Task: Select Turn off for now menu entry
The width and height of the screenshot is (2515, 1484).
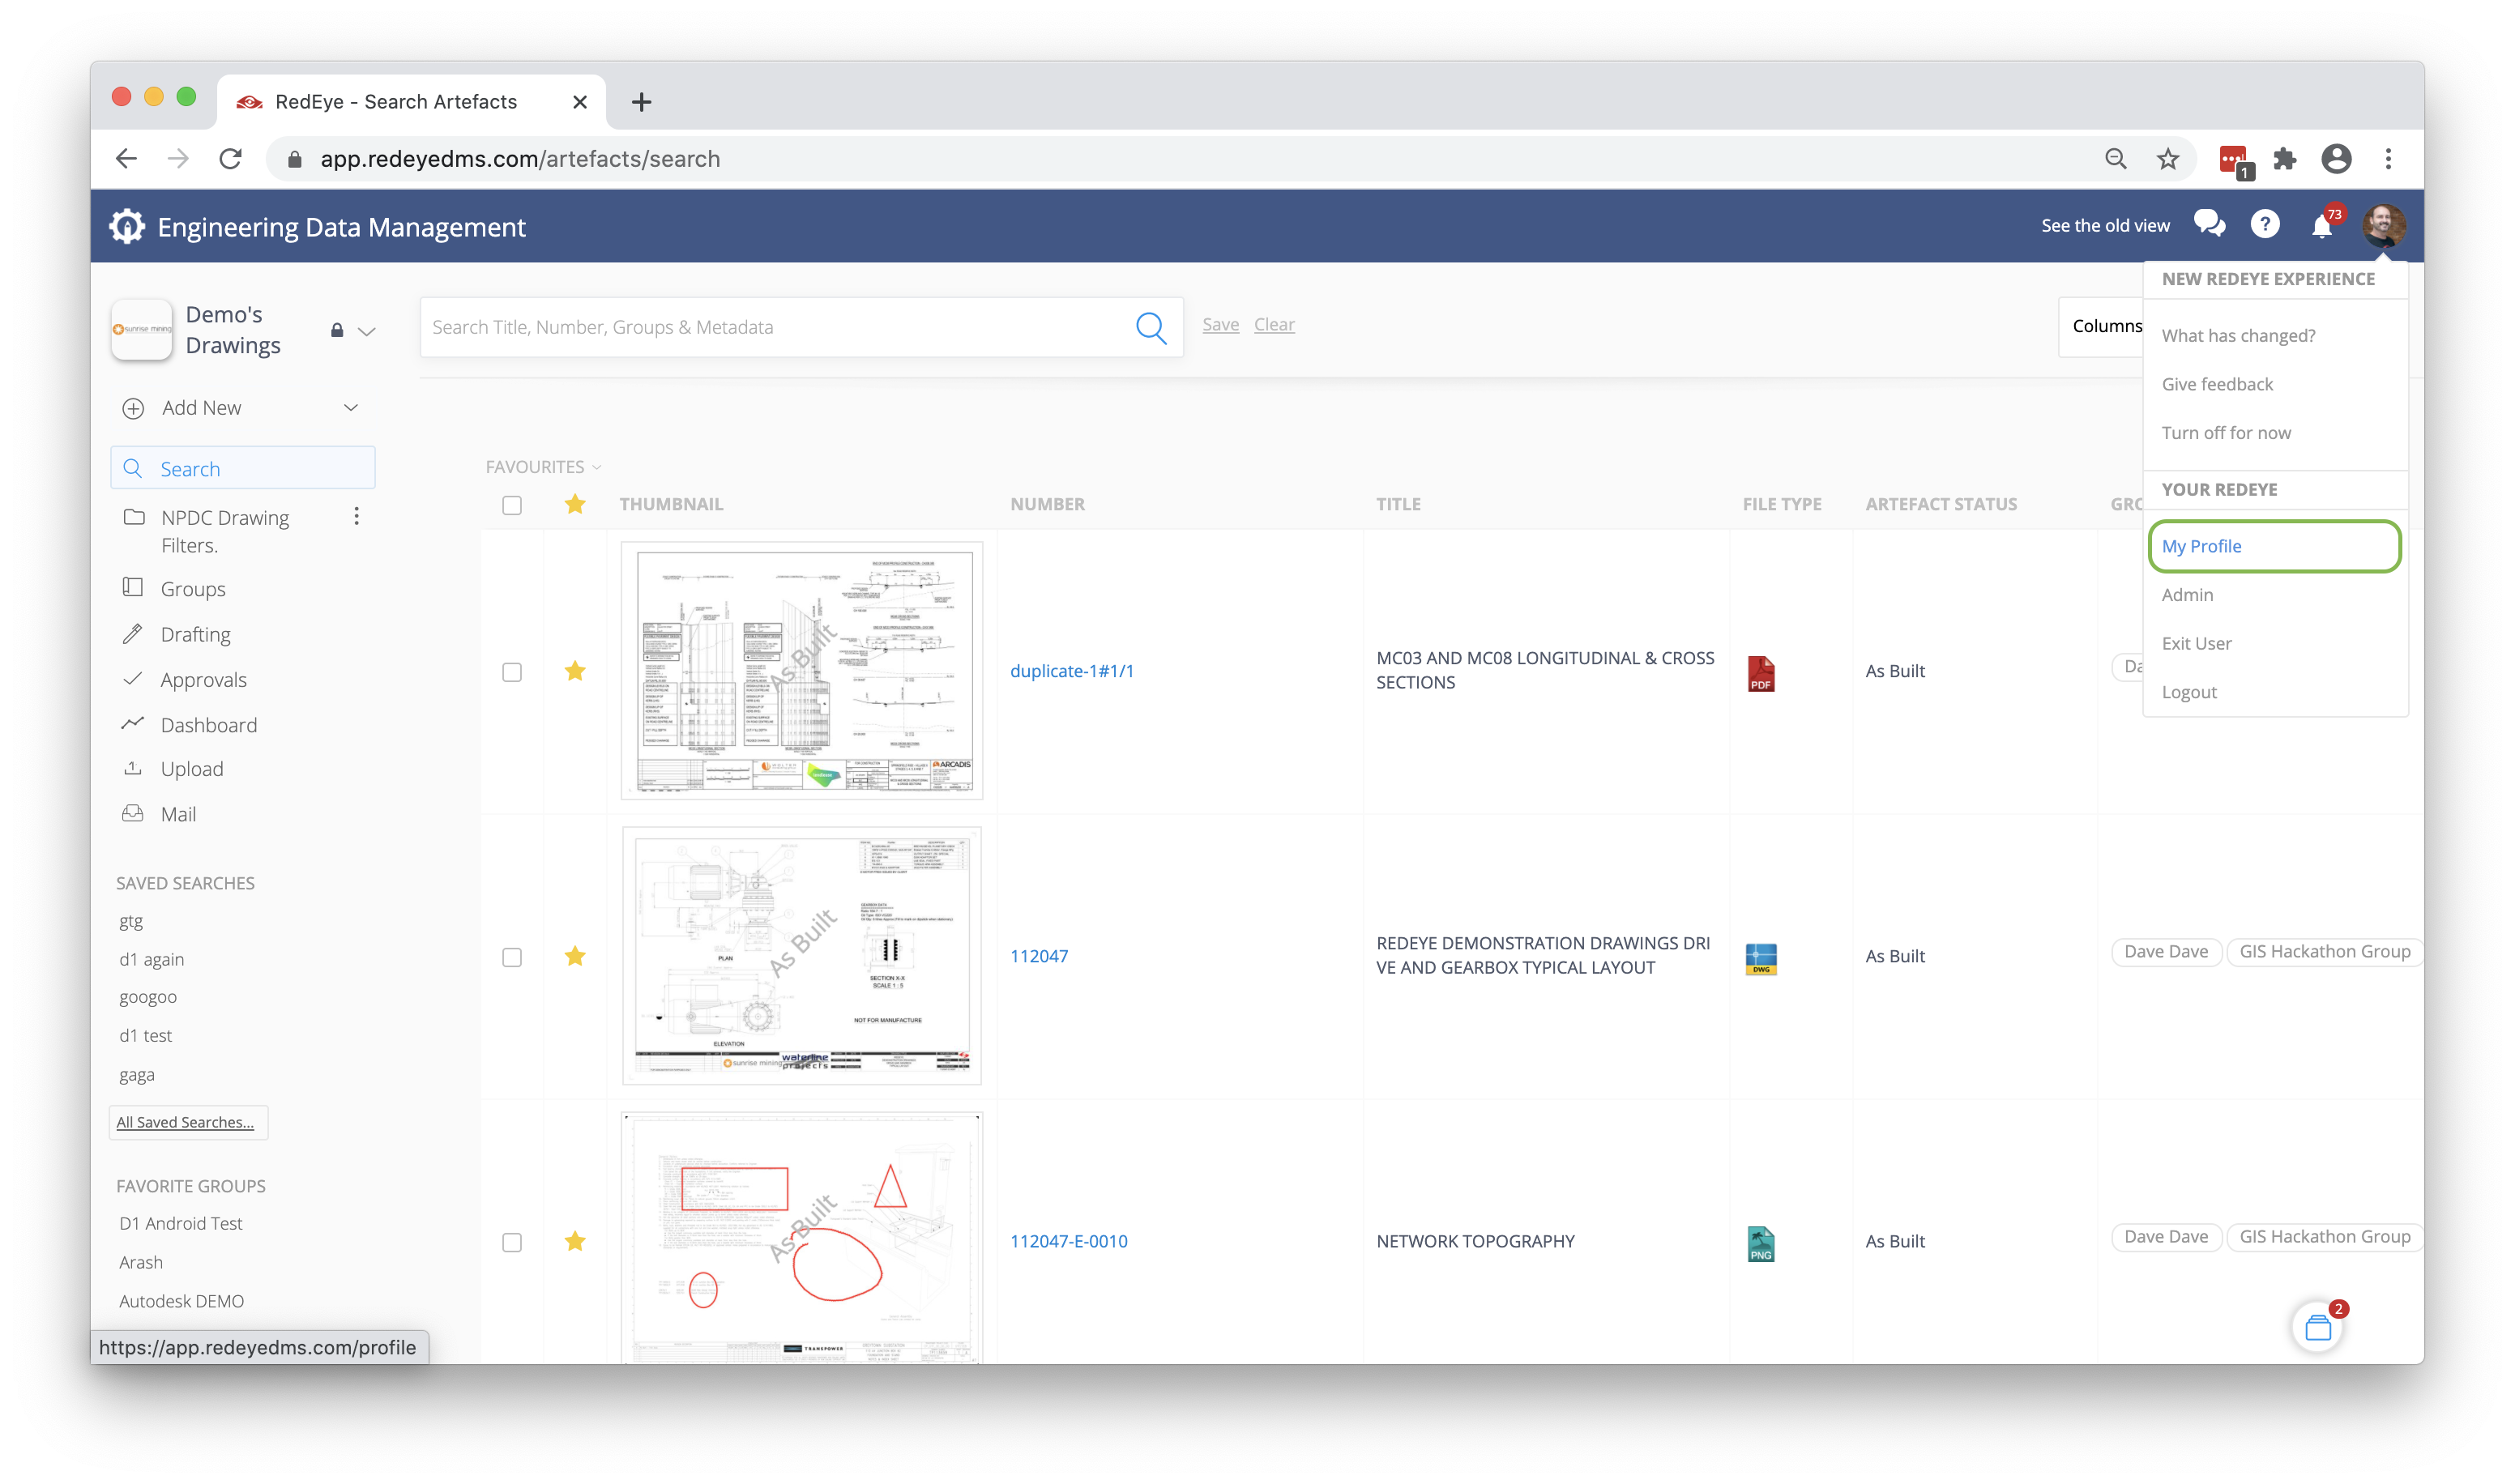Action: [x=2226, y=432]
